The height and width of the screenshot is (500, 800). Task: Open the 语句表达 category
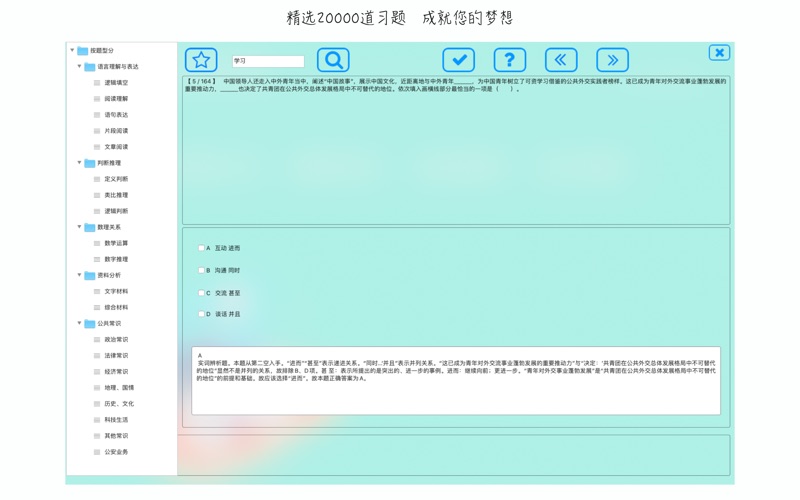point(116,115)
